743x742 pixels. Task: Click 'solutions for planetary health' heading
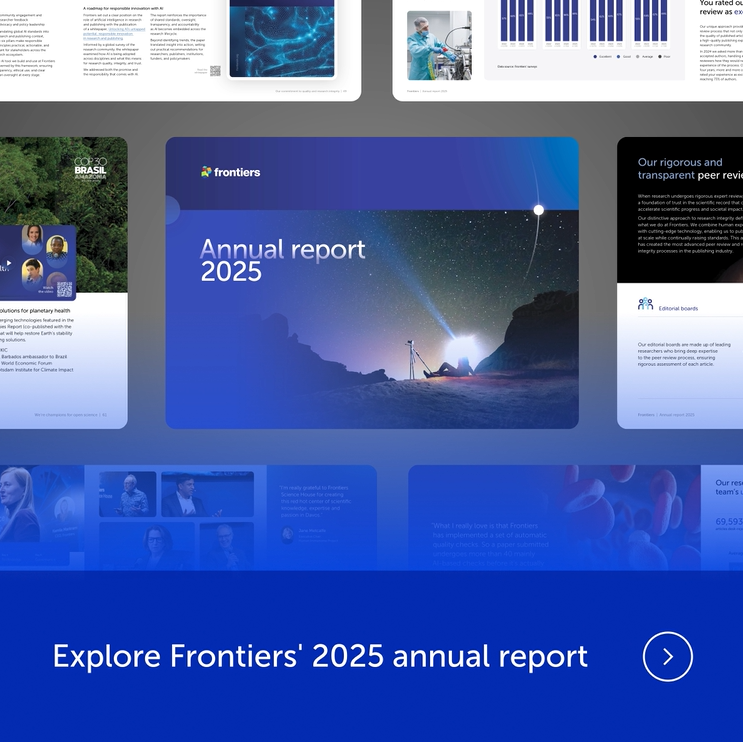[x=35, y=311]
